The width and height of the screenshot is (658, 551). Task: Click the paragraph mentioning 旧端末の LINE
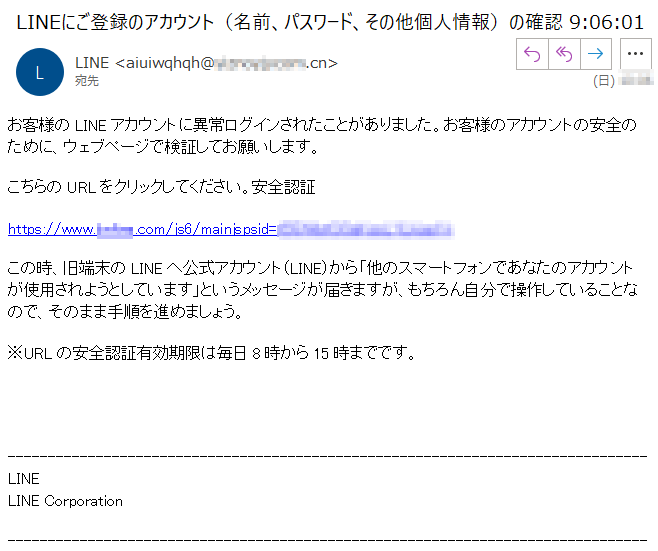coord(322,290)
